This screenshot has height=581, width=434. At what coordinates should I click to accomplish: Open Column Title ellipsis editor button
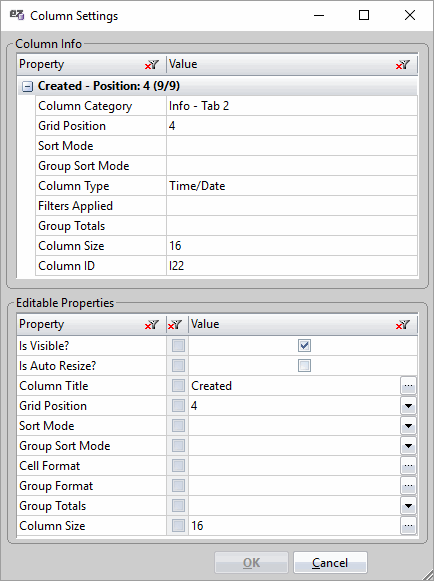click(x=408, y=386)
